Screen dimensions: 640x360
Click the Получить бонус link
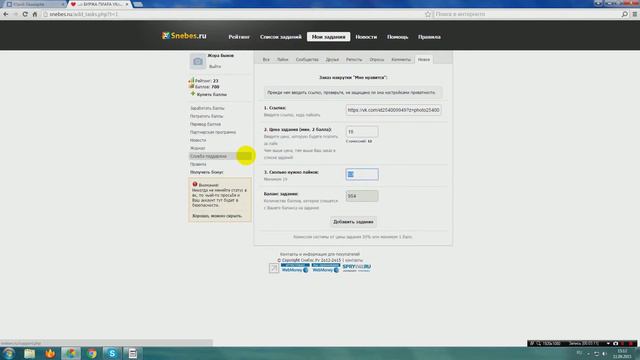207,172
